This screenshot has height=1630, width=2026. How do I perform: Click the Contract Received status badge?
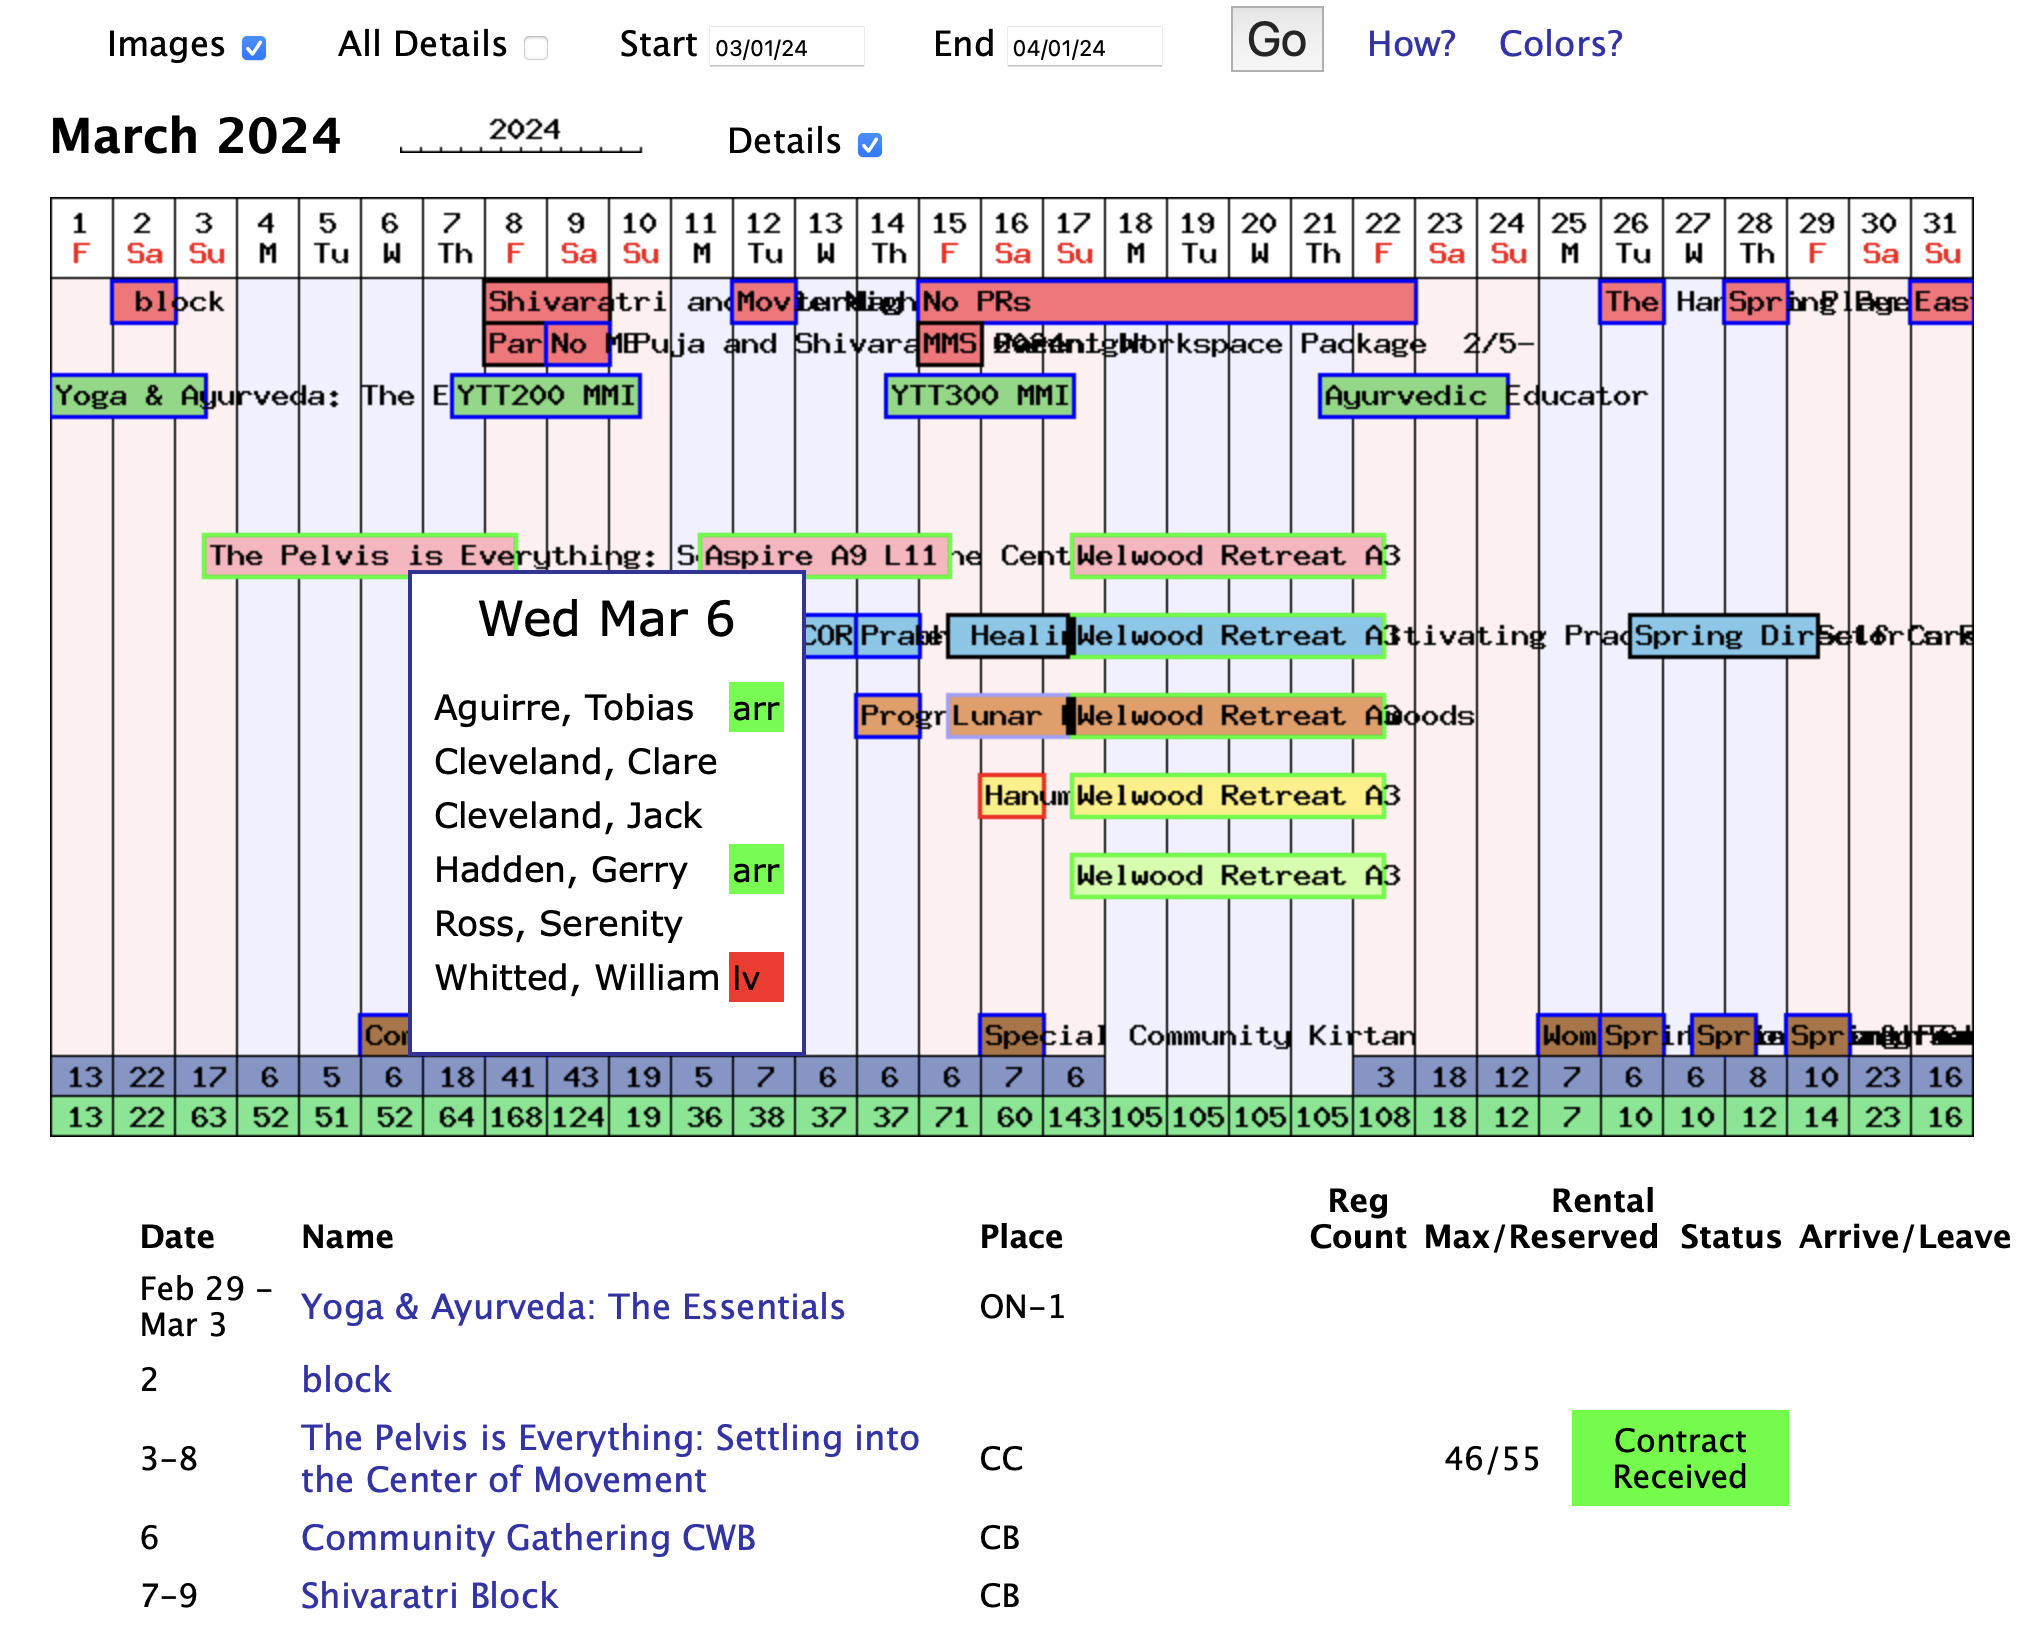point(1679,1458)
